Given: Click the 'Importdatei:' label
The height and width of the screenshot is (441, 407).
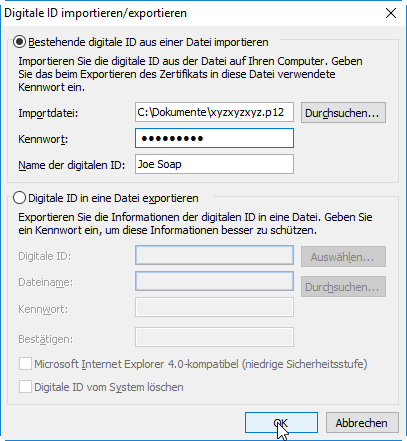Looking at the screenshot, I should click(48, 113).
